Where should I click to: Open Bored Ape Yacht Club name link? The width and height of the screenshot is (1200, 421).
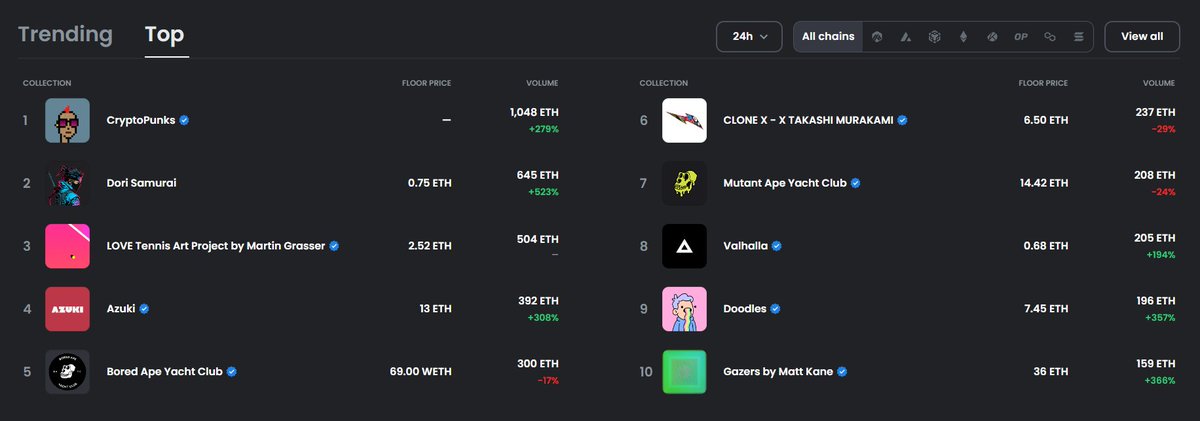point(165,372)
